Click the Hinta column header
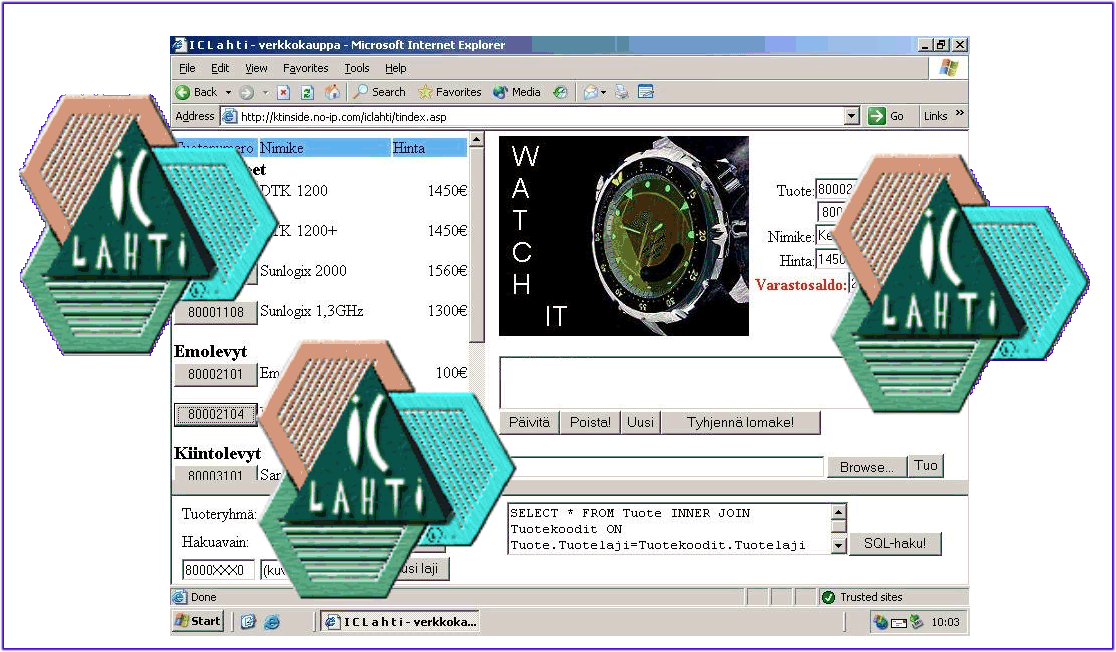The height and width of the screenshot is (652, 1116). 429,148
